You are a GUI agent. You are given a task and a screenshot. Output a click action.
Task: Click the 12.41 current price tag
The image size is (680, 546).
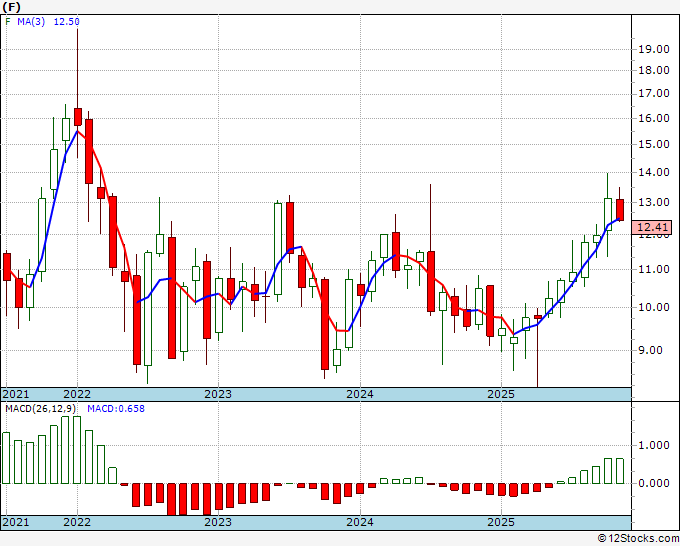(651, 227)
